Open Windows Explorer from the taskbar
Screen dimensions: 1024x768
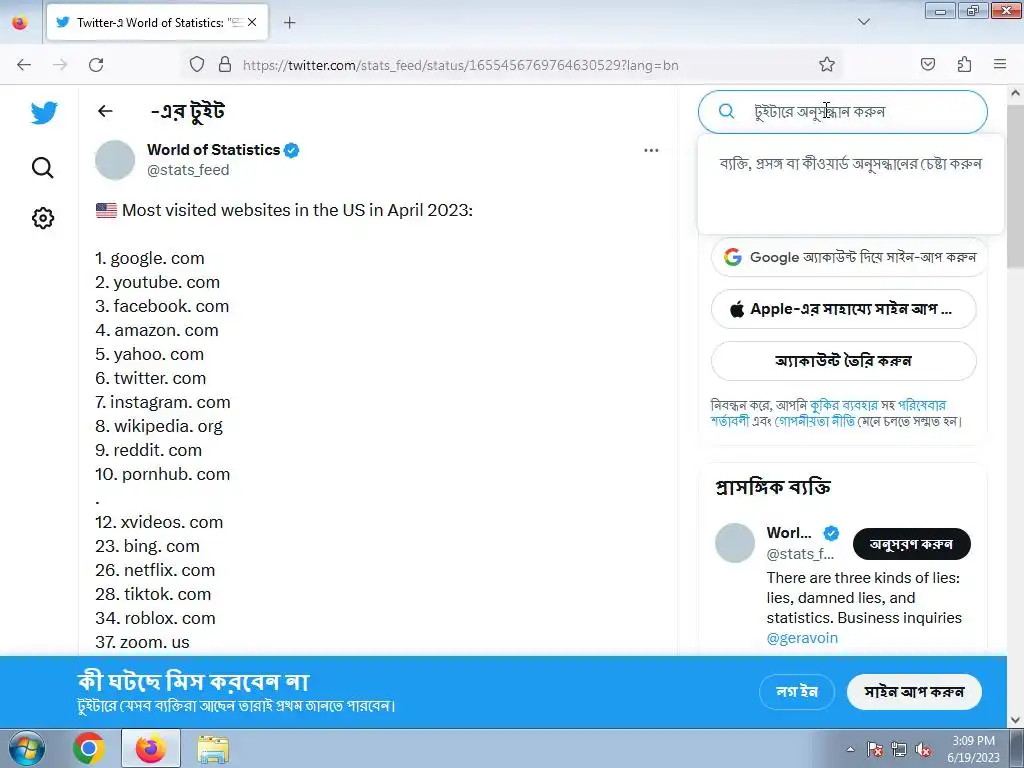(213, 748)
